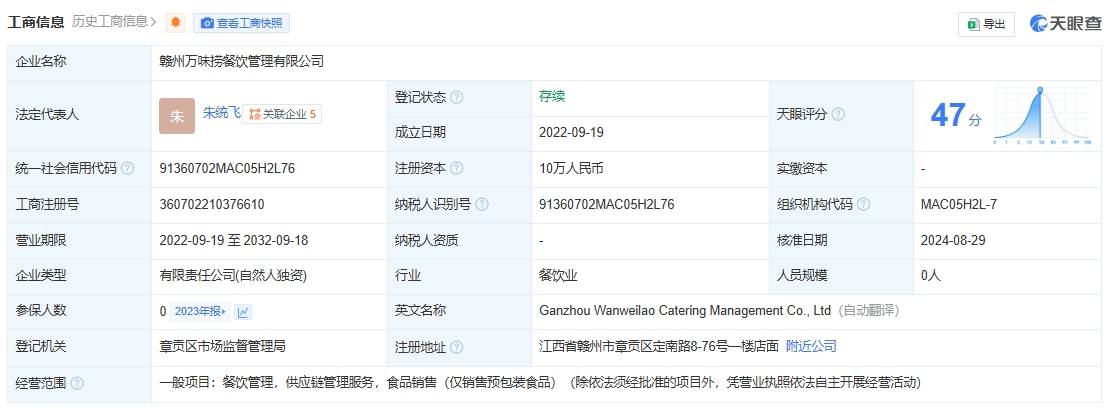Screen dimensions: 1111x410
Task: Click help icon next to 注册地址
Action: tap(457, 347)
